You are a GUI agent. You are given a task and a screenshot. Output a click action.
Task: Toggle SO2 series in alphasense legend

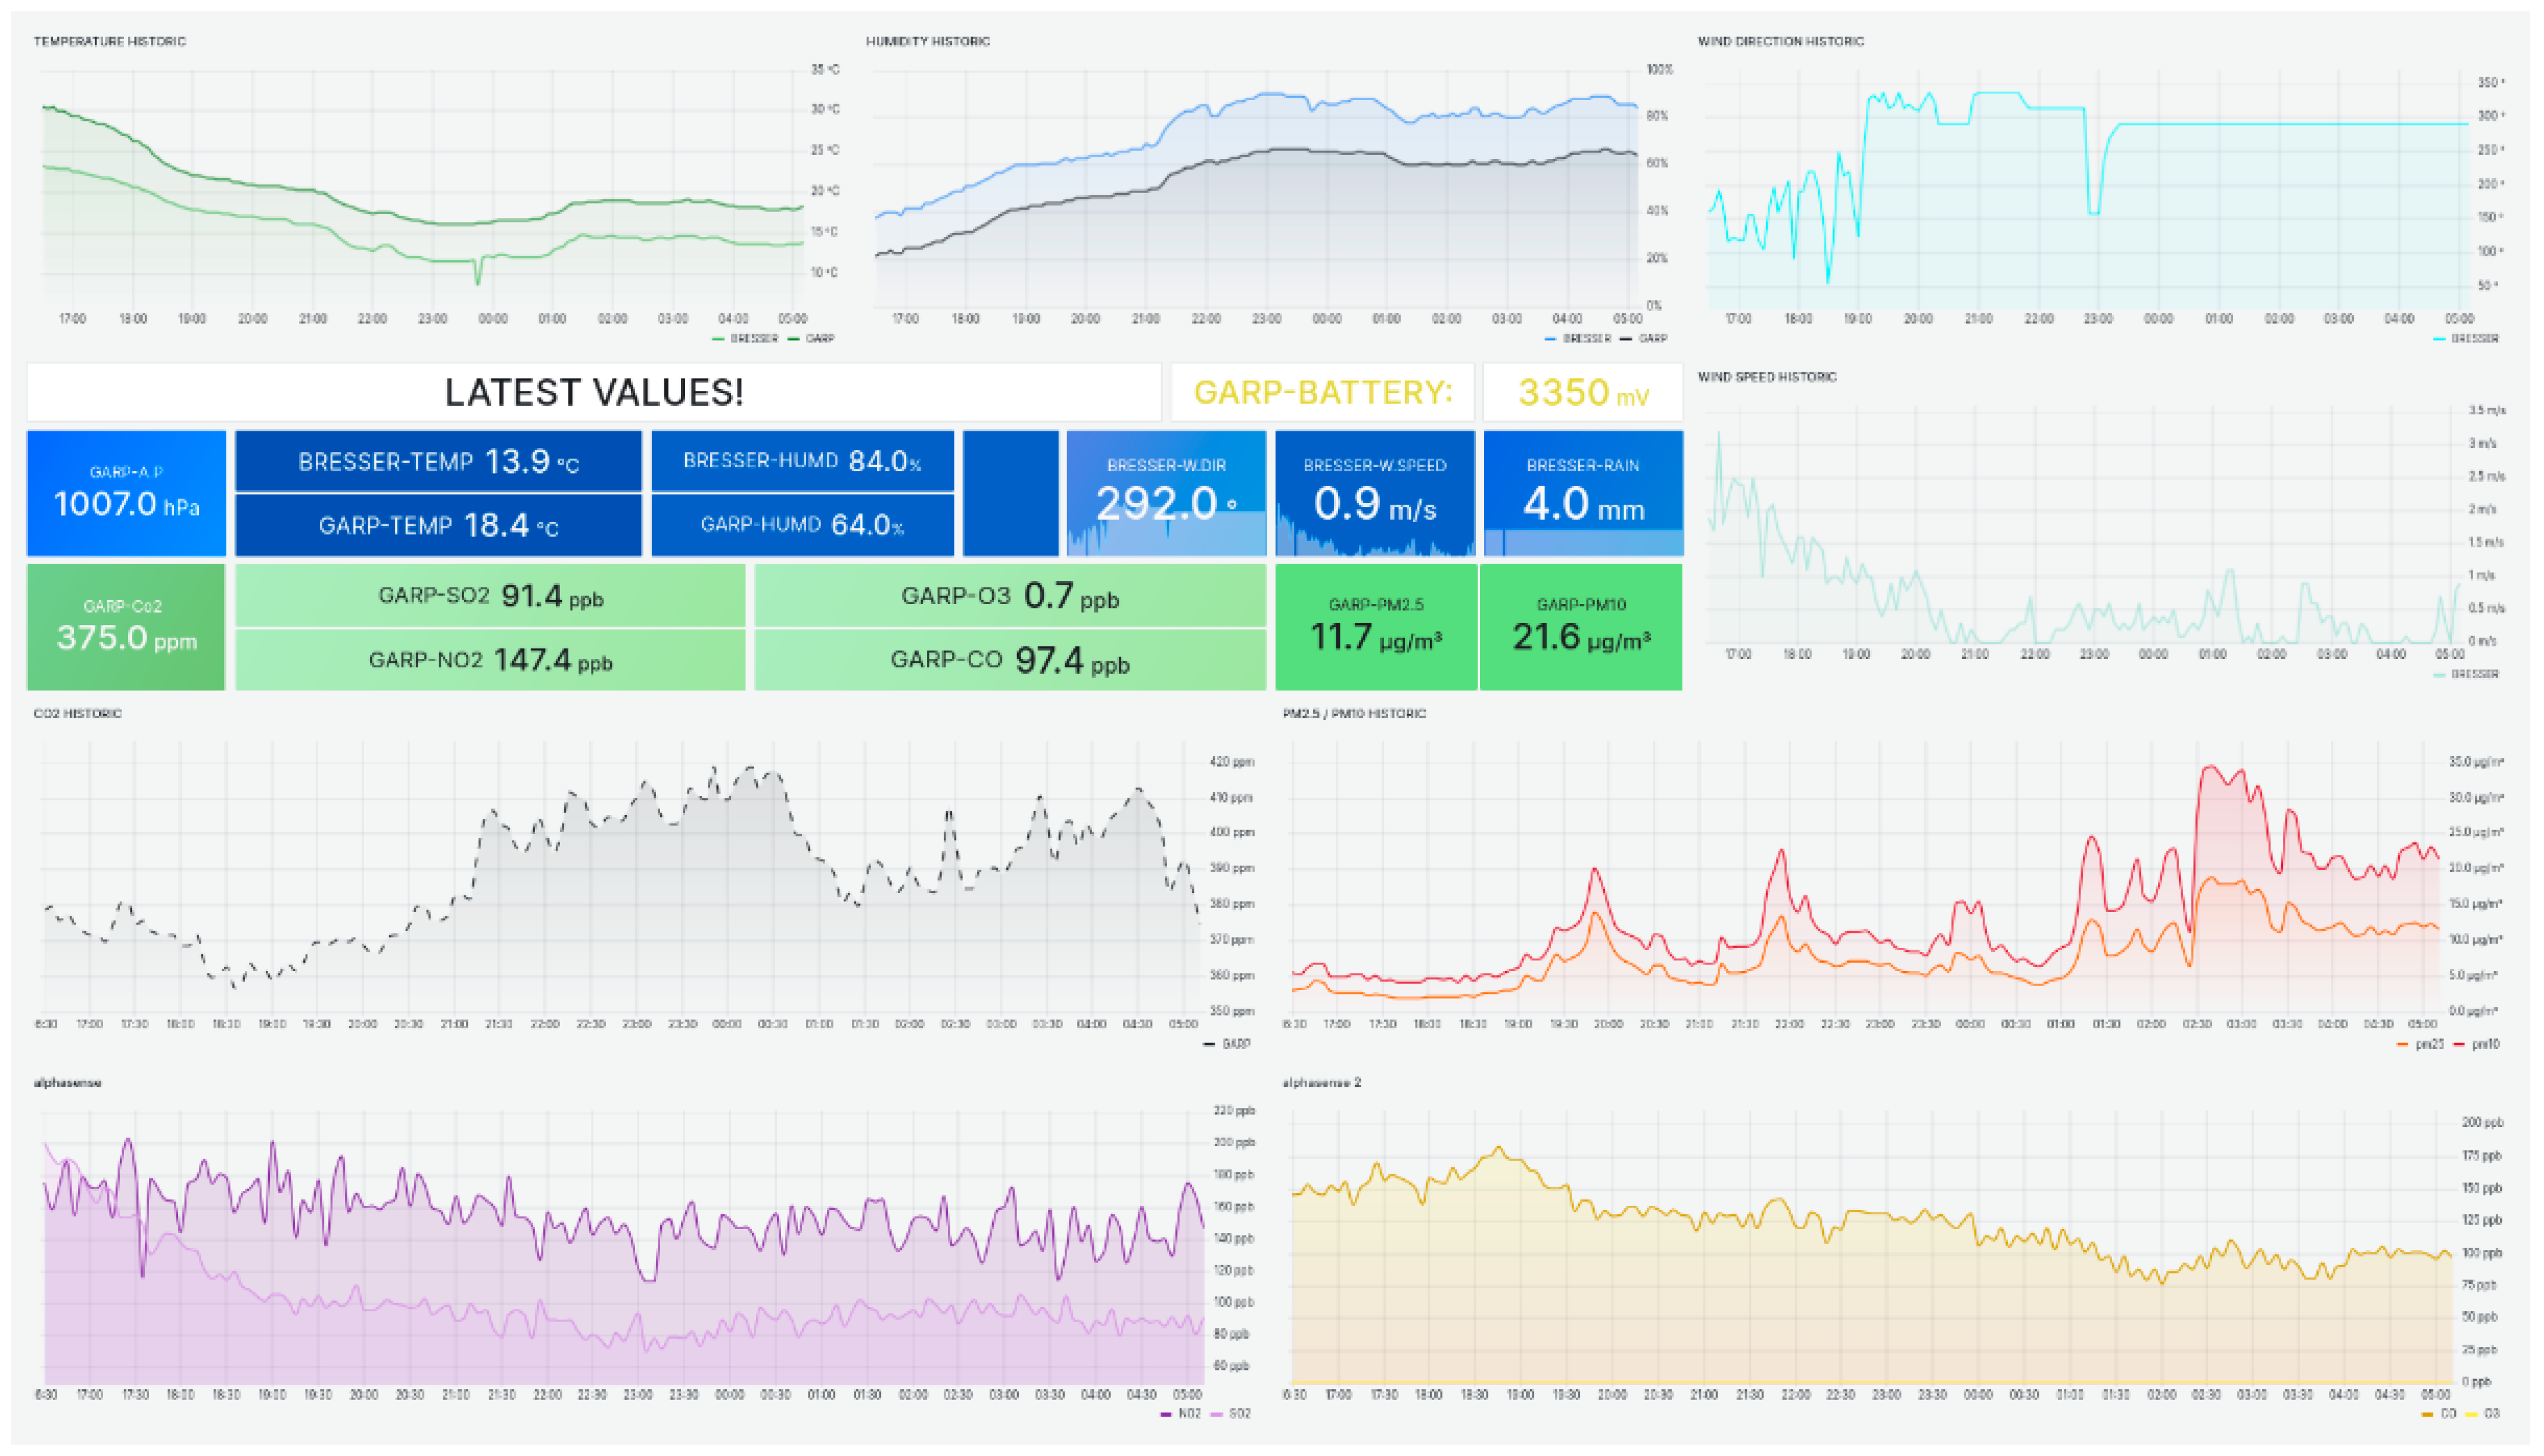1239,1414
